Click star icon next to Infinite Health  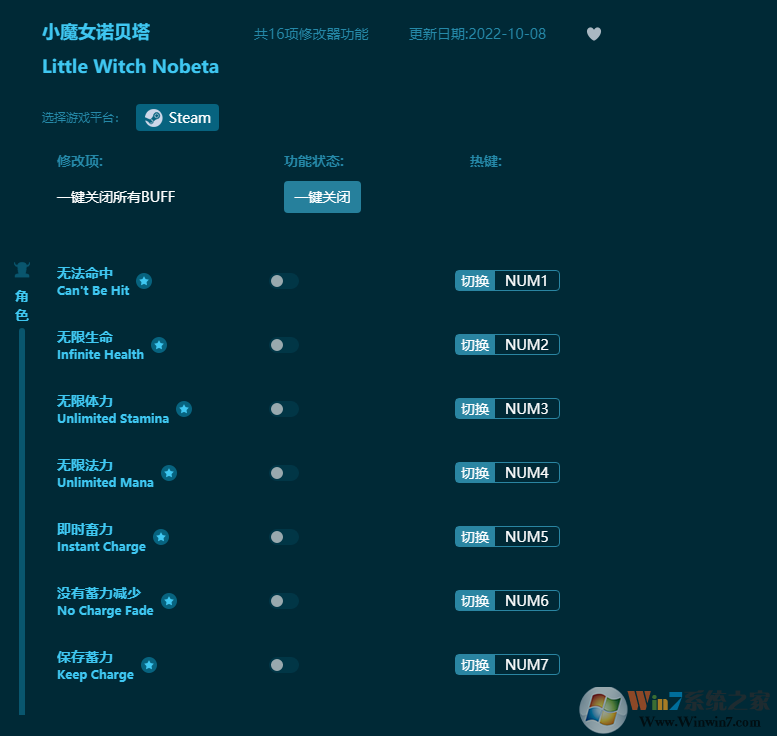(159, 345)
